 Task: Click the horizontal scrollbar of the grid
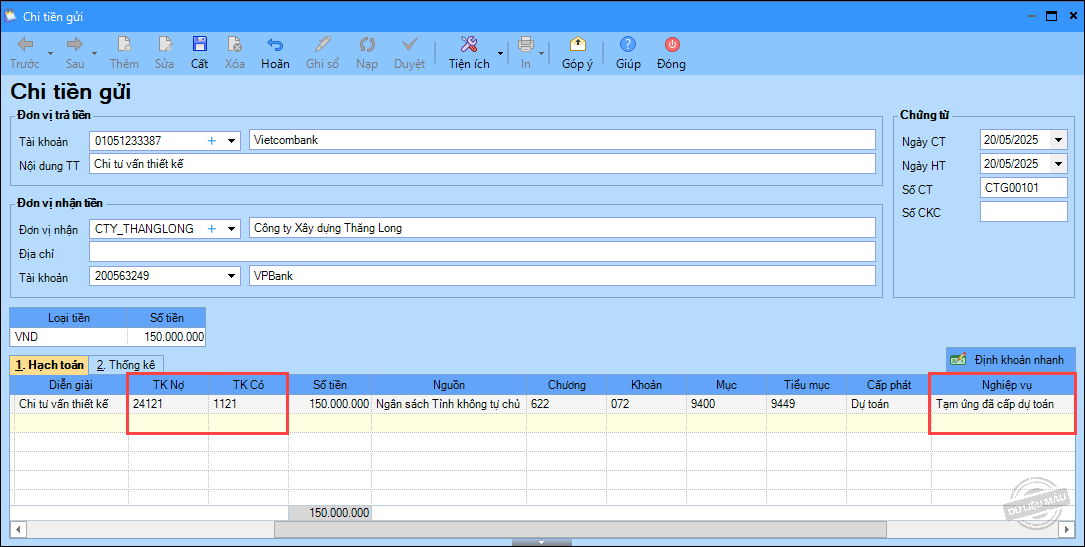pyautogui.click(x=580, y=529)
